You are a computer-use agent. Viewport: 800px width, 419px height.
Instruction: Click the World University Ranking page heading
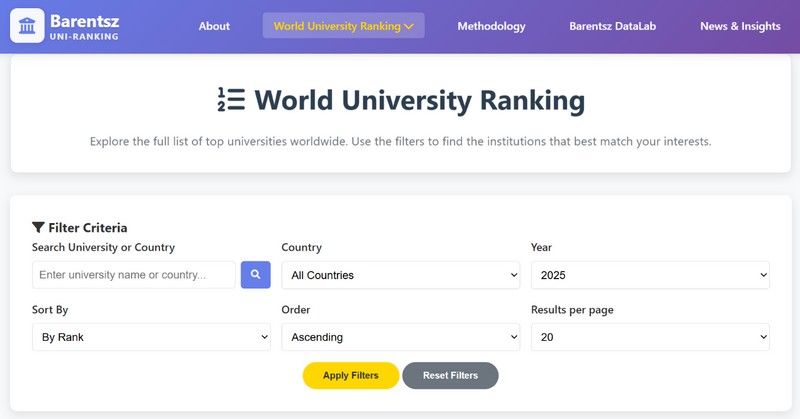419,100
